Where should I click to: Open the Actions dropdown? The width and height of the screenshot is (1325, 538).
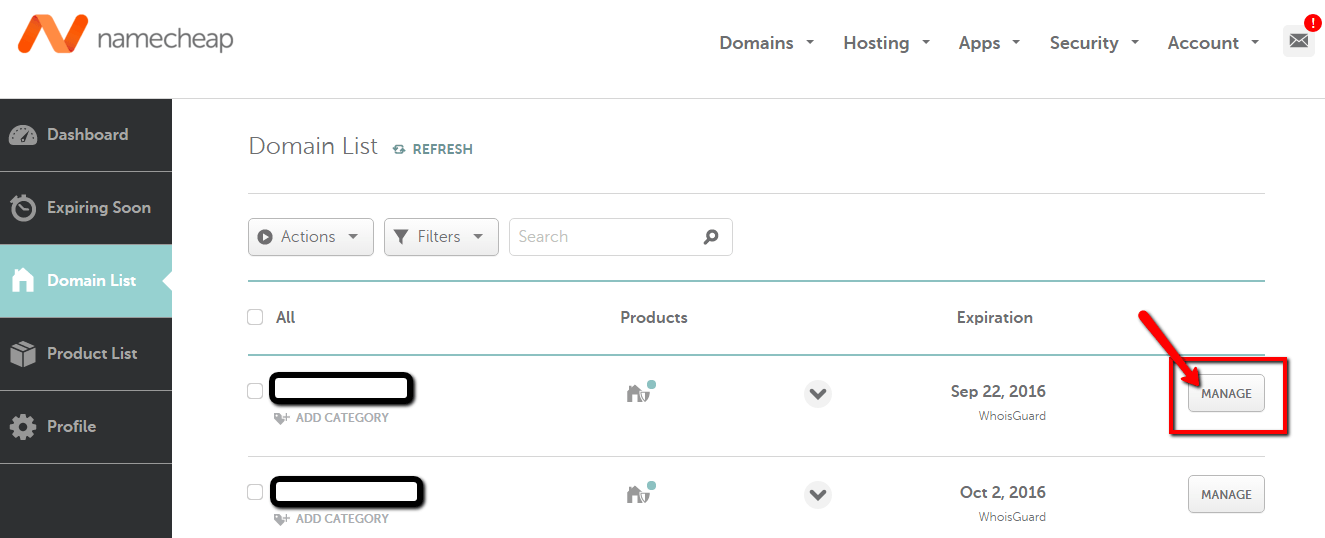(310, 237)
